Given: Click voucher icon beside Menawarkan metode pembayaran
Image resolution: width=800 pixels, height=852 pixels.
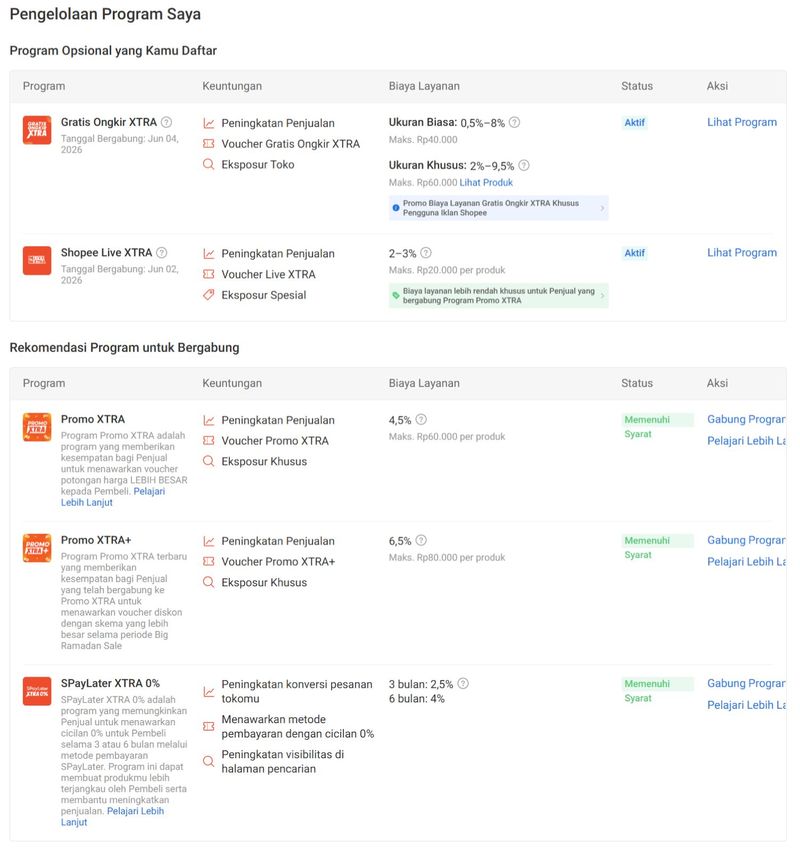Looking at the screenshot, I should click(x=209, y=726).
